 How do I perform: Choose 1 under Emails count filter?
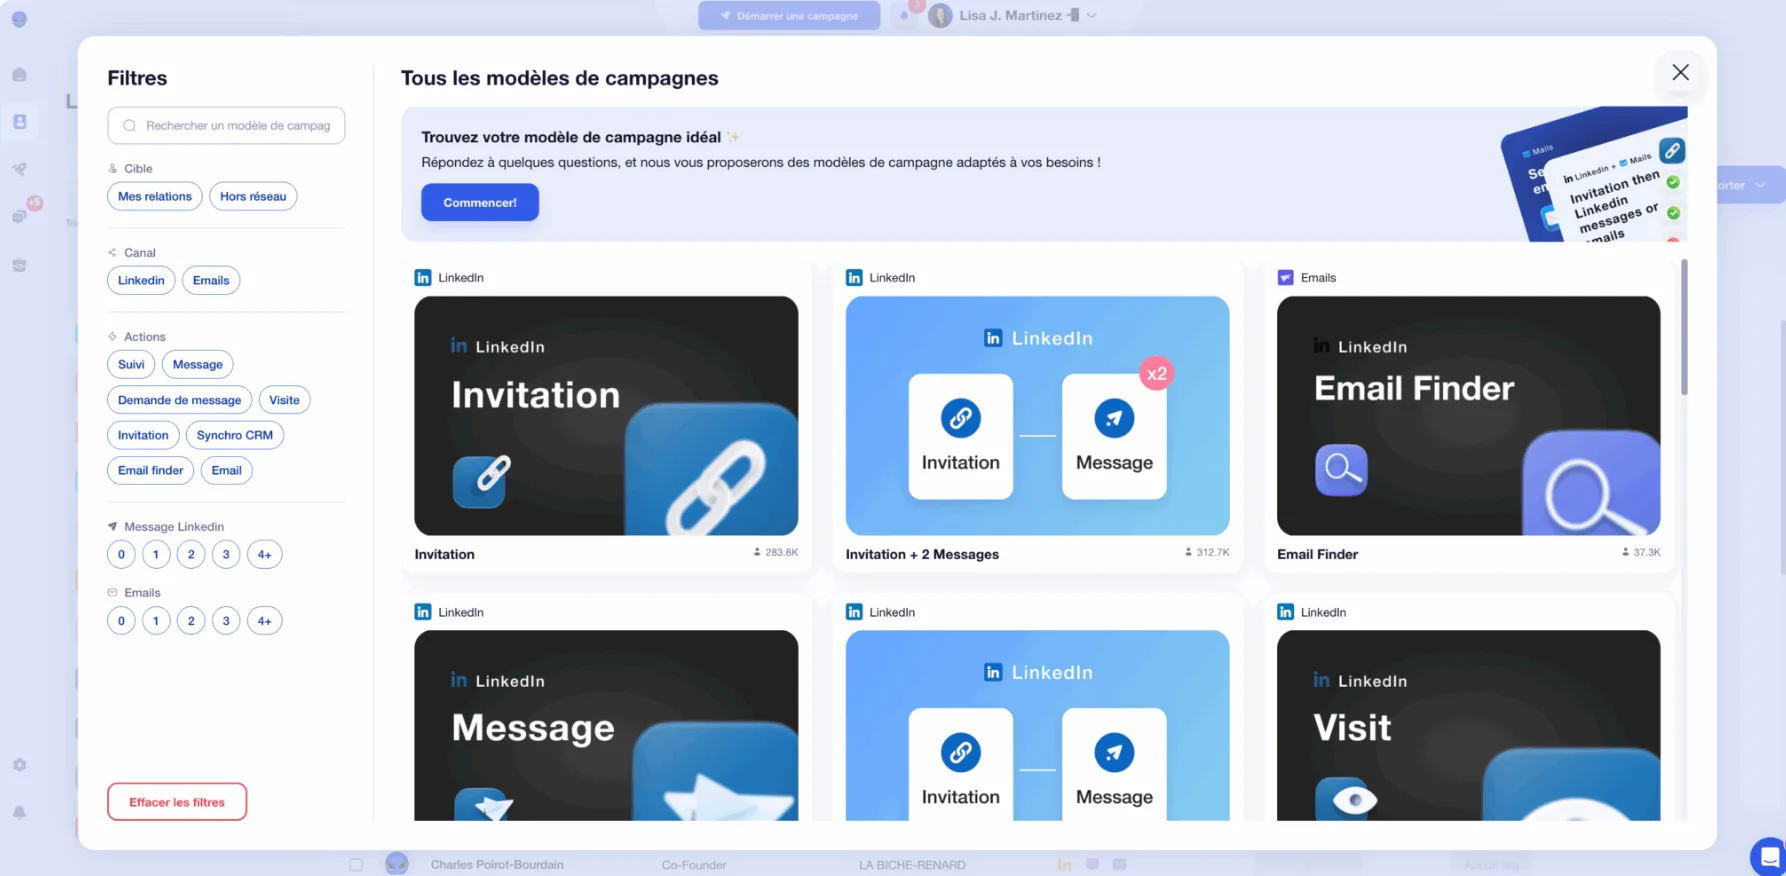coord(156,620)
